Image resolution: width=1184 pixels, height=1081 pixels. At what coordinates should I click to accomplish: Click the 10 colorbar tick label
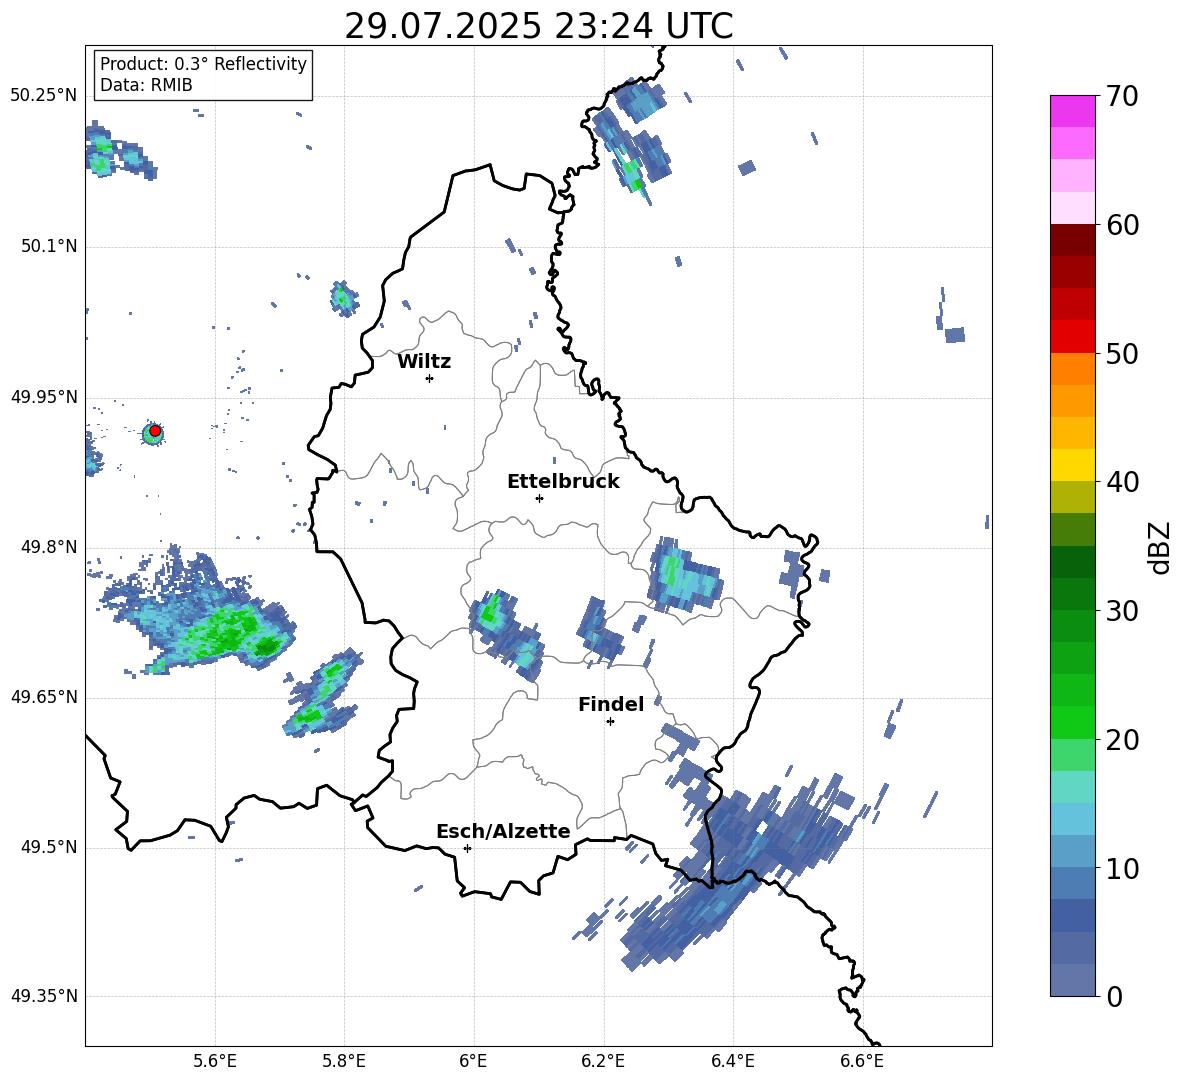click(1122, 868)
